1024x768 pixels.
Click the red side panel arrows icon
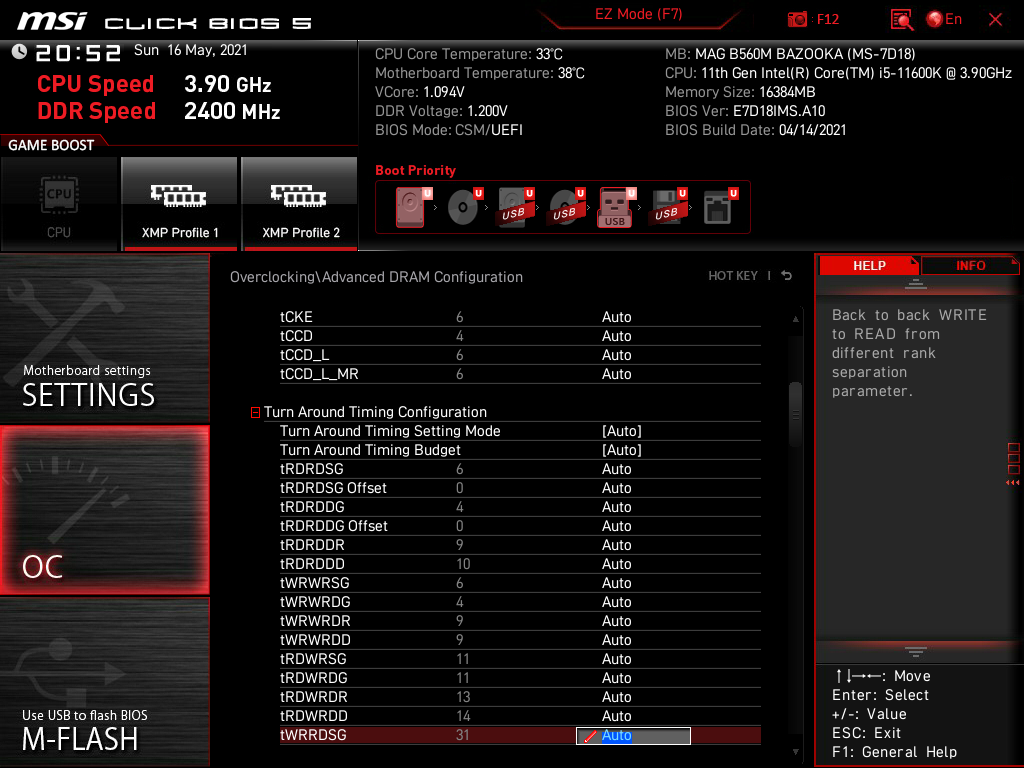pos(1013,483)
